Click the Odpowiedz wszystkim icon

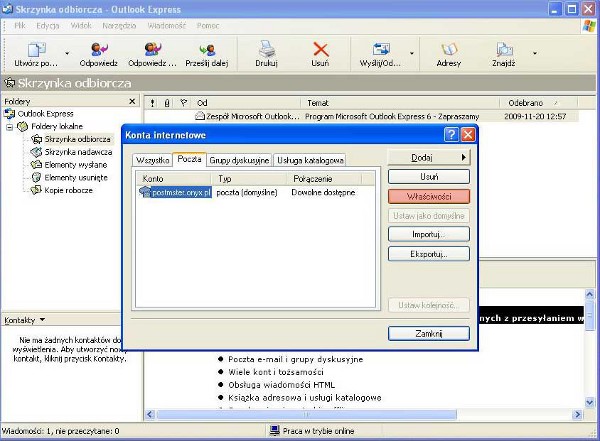click(x=153, y=50)
